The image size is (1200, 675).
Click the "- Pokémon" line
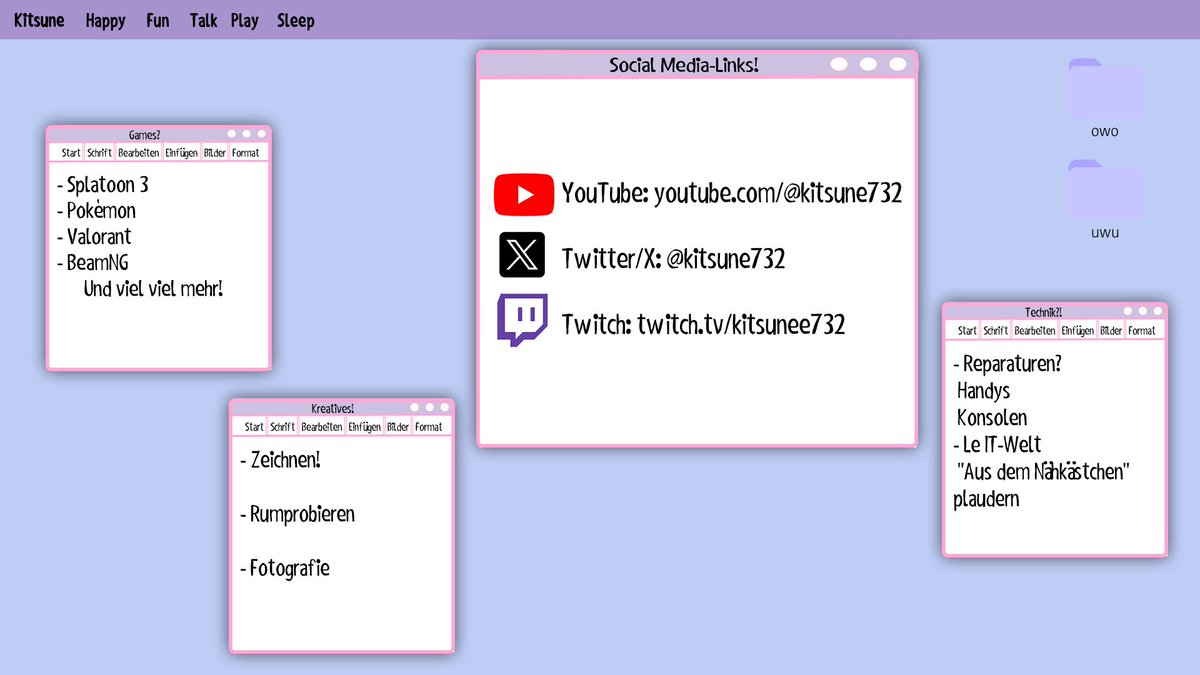[96, 211]
